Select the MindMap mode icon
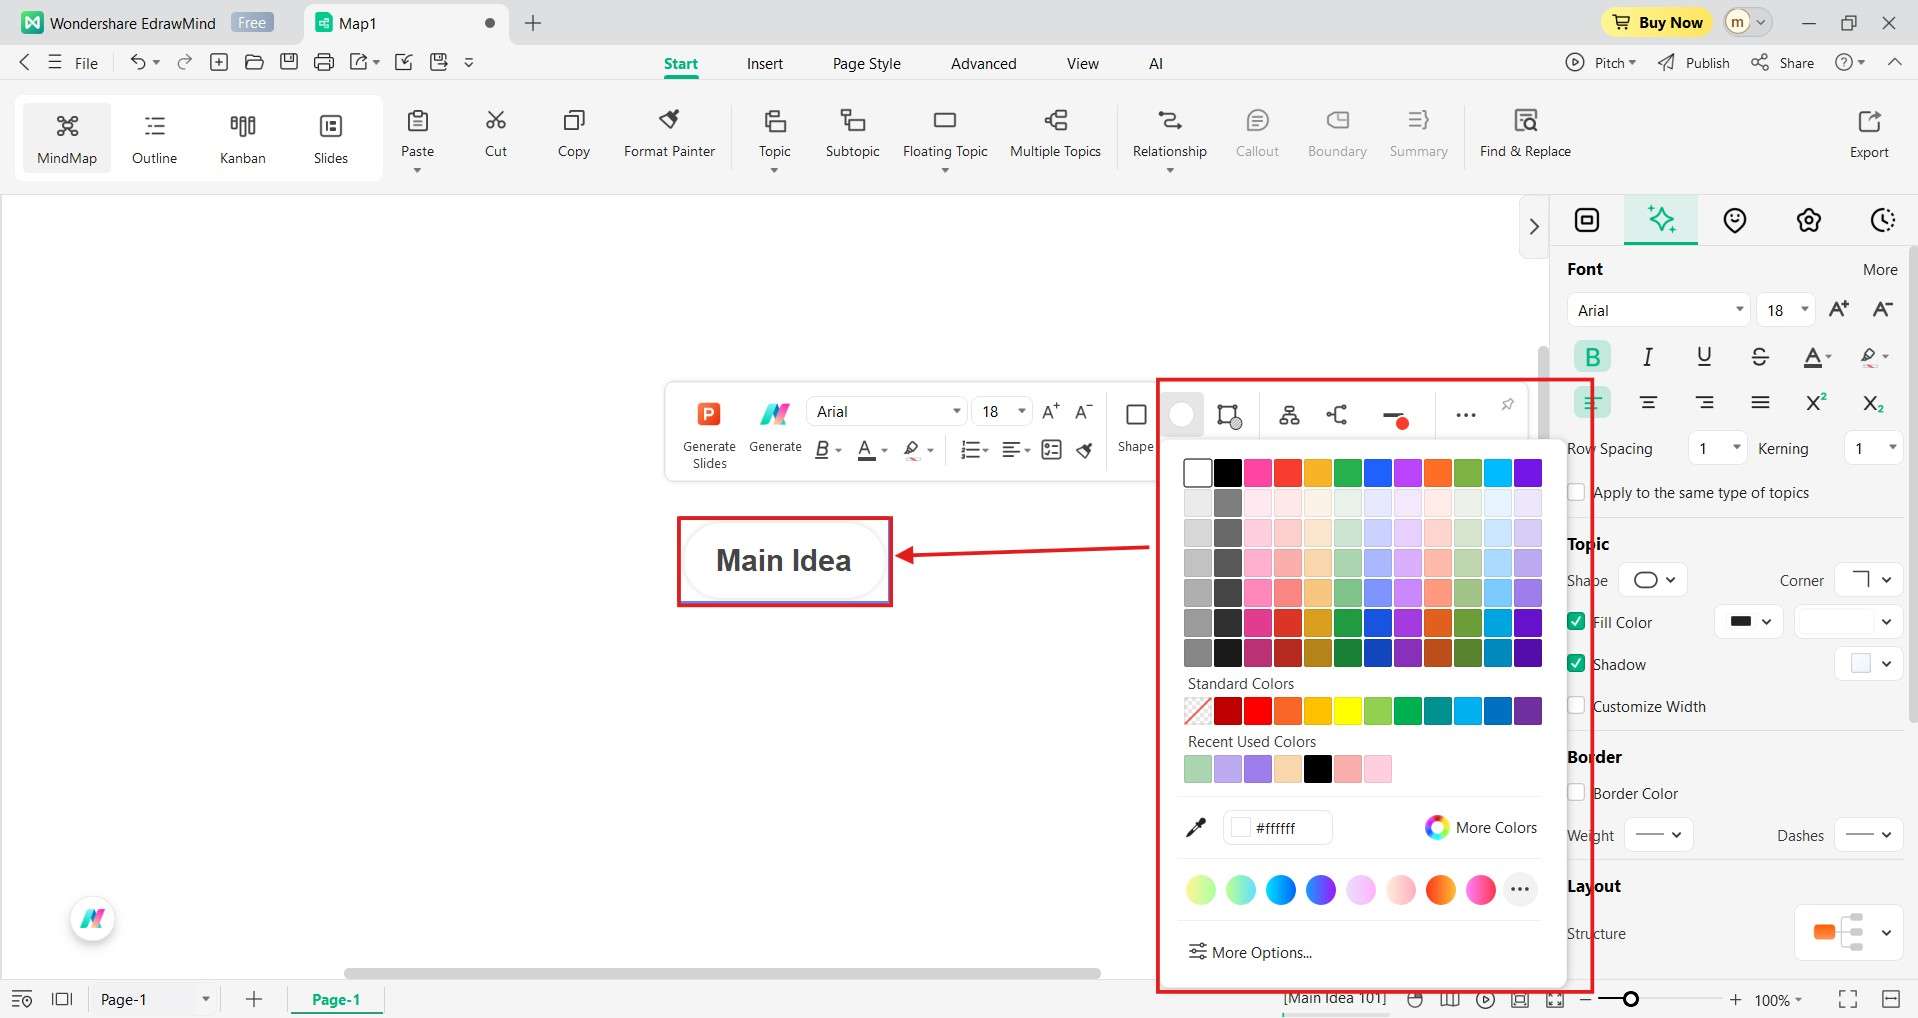The image size is (1918, 1018). [65, 137]
